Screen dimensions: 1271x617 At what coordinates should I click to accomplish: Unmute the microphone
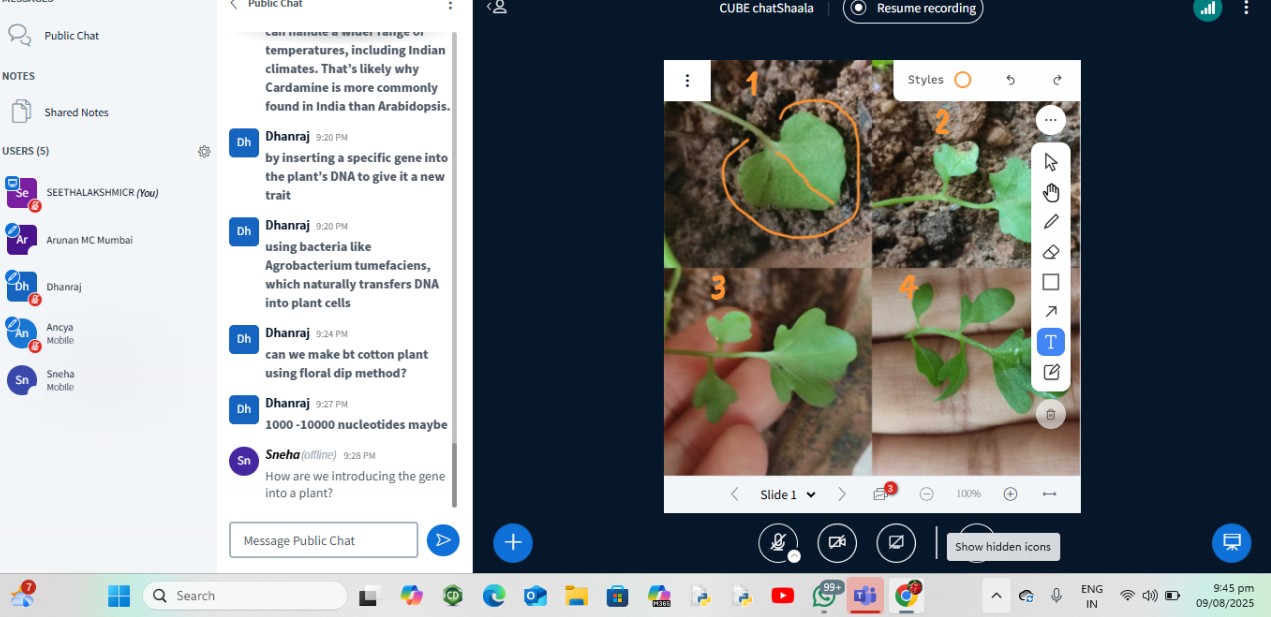pos(777,542)
